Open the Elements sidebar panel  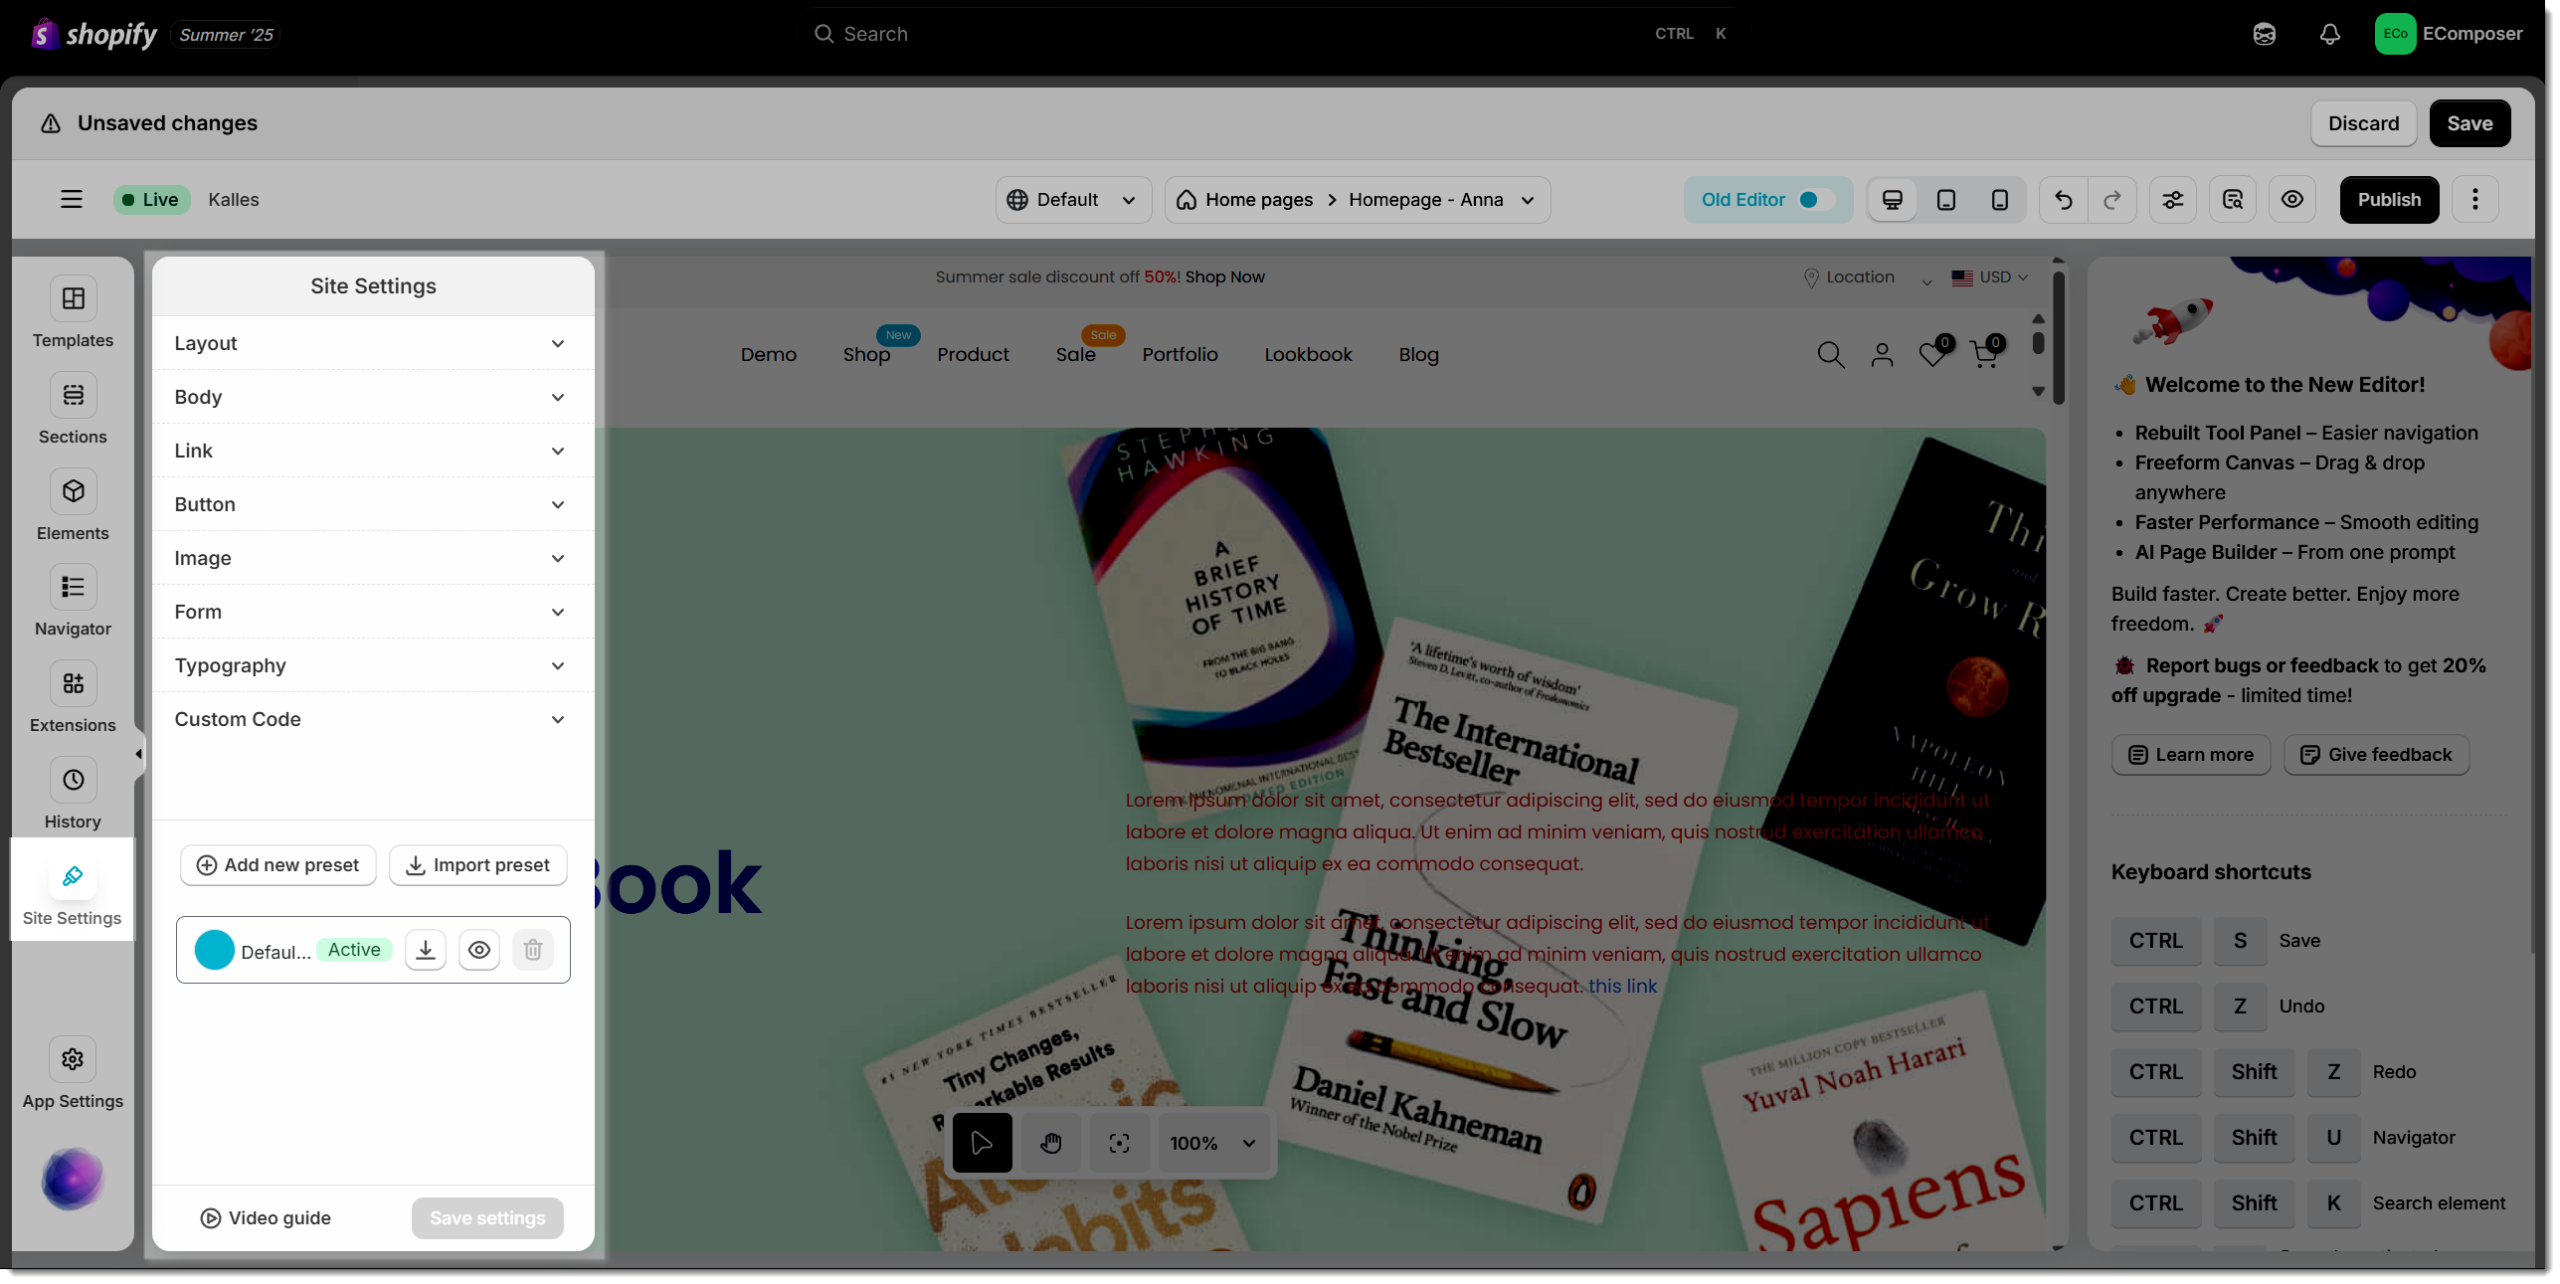coord(73,506)
